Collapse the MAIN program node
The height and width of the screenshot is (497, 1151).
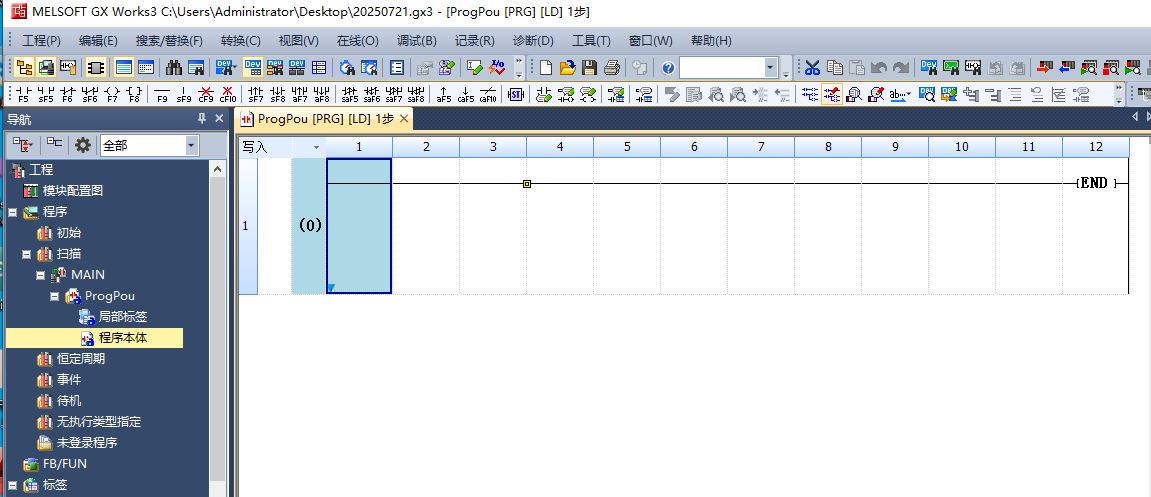coord(41,275)
